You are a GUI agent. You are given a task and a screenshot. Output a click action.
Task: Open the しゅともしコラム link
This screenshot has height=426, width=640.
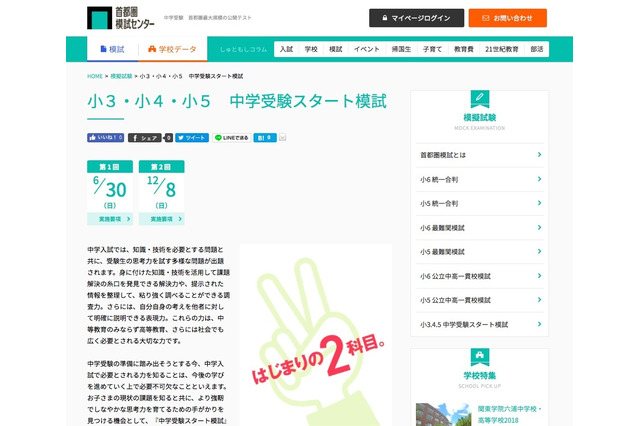coord(243,49)
